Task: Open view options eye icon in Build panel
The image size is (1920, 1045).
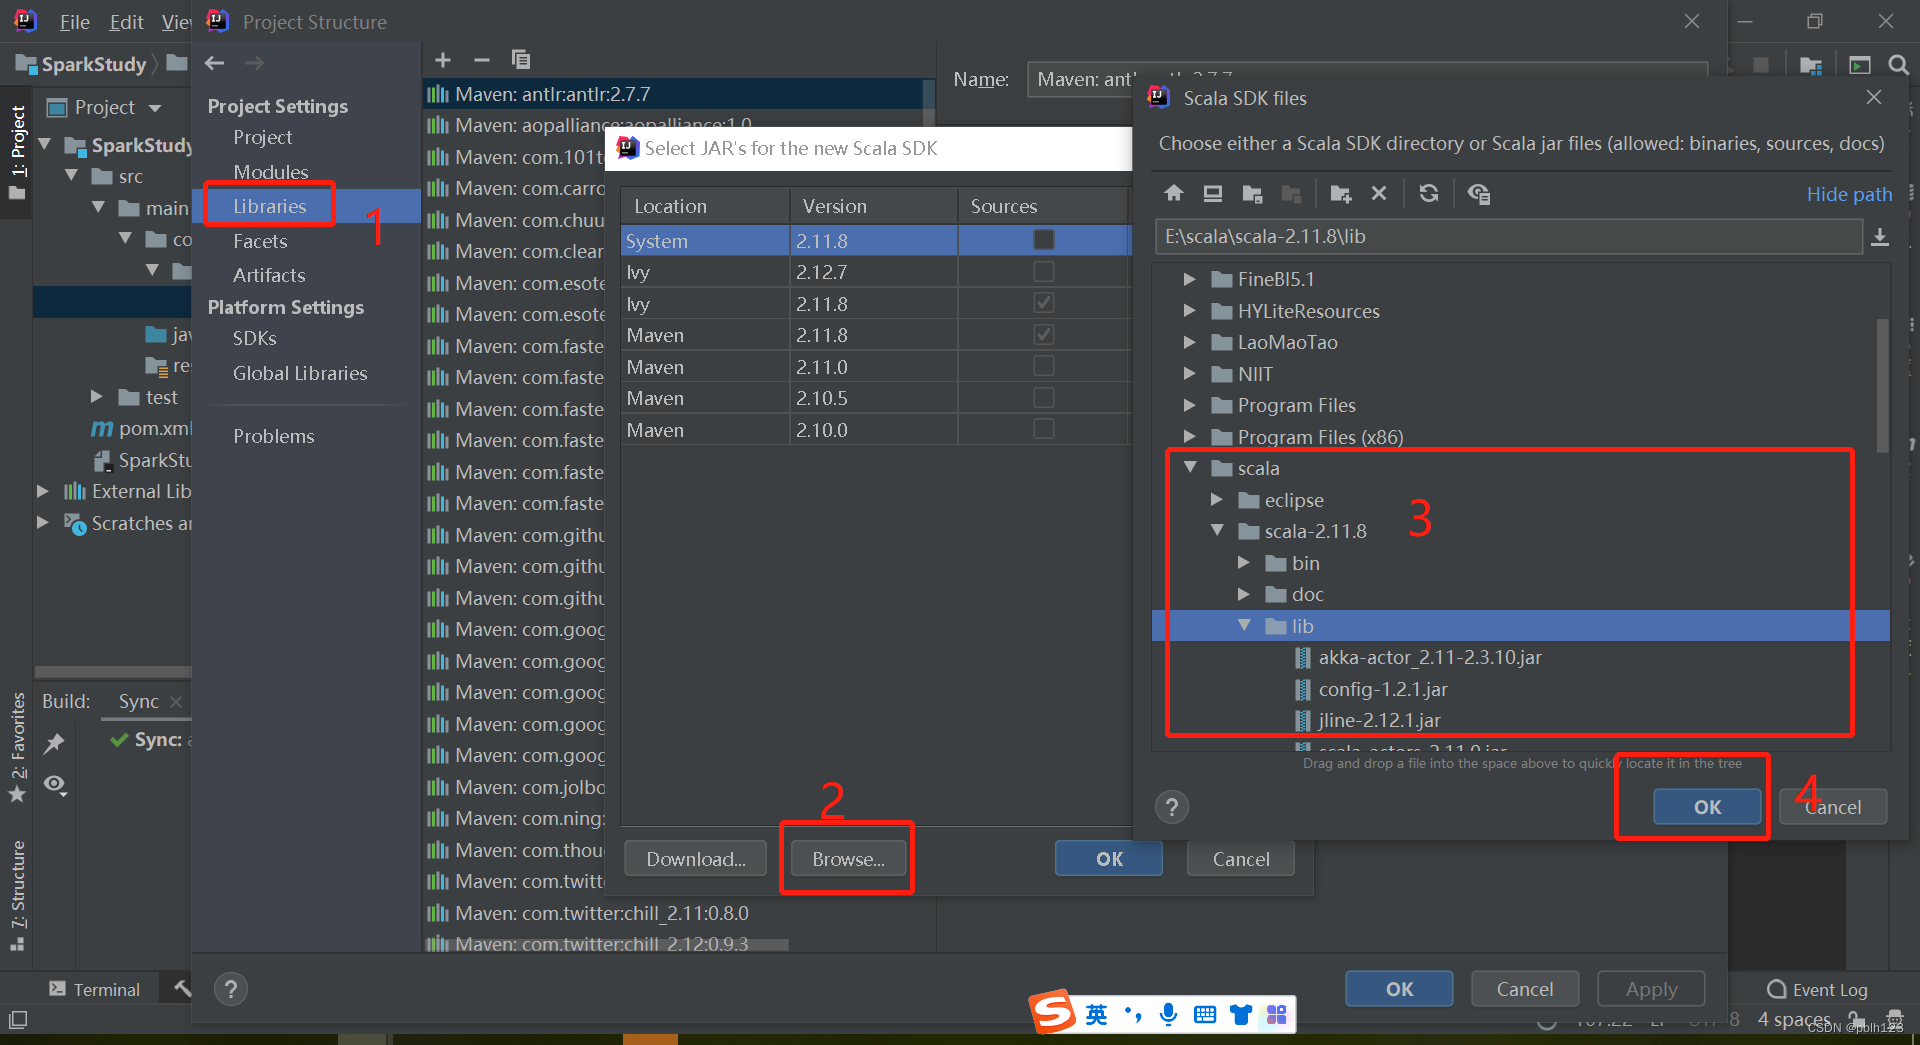Action: [56, 786]
